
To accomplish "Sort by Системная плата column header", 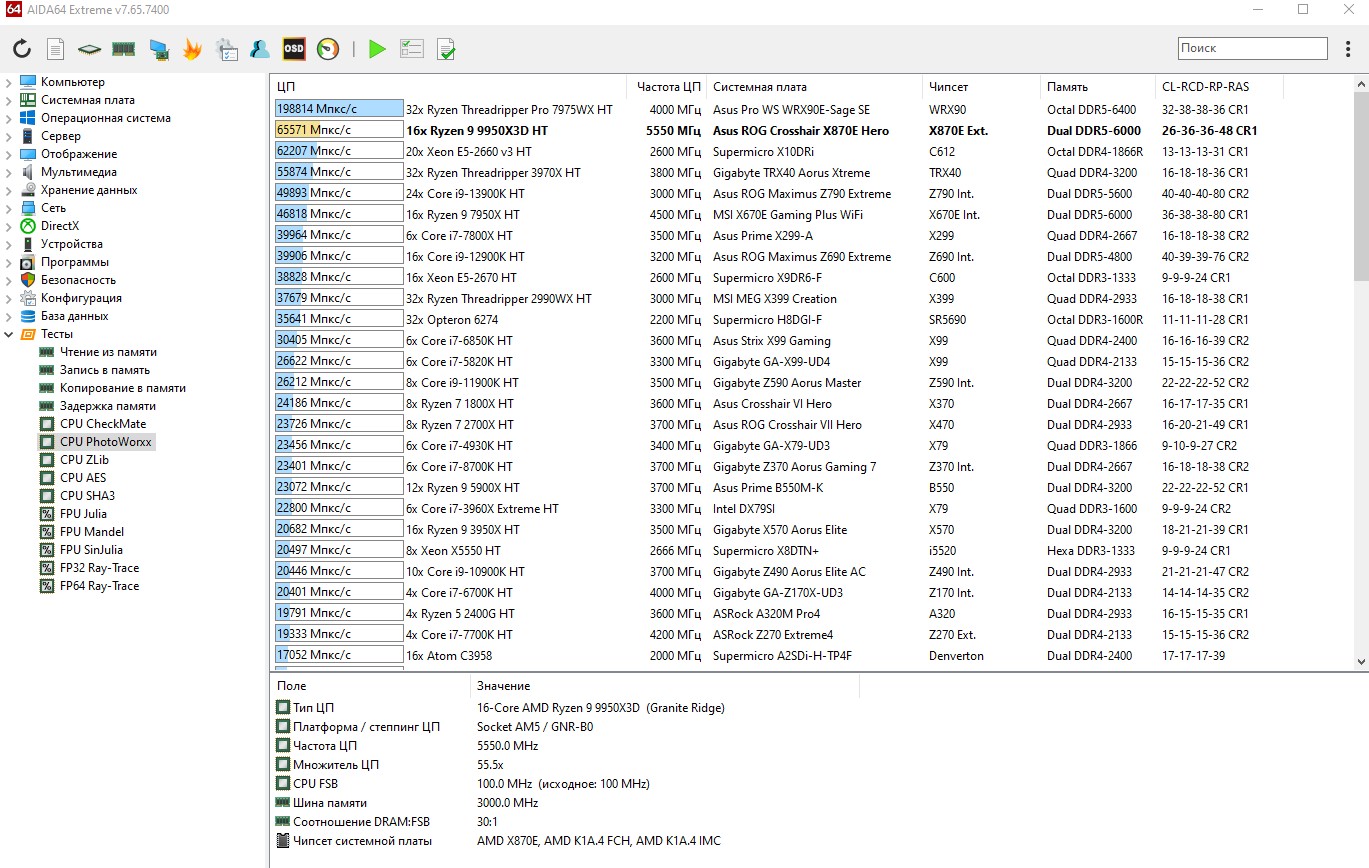I will 814,87.
